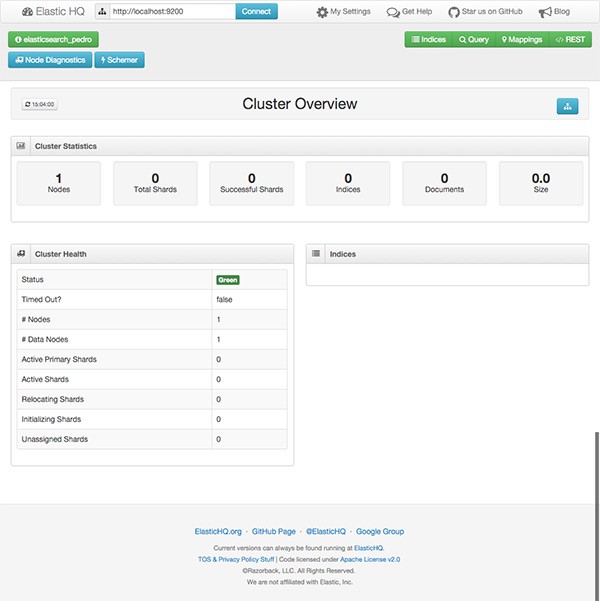Open Node Diagnostics
The width and height of the screenshot is (600, 601).
click(50, 60)
